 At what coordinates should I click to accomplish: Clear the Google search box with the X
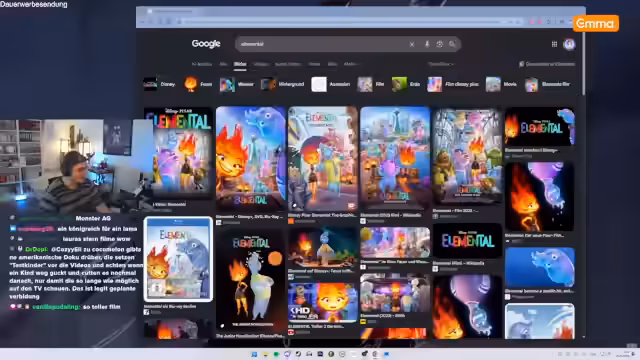point(412,44)
